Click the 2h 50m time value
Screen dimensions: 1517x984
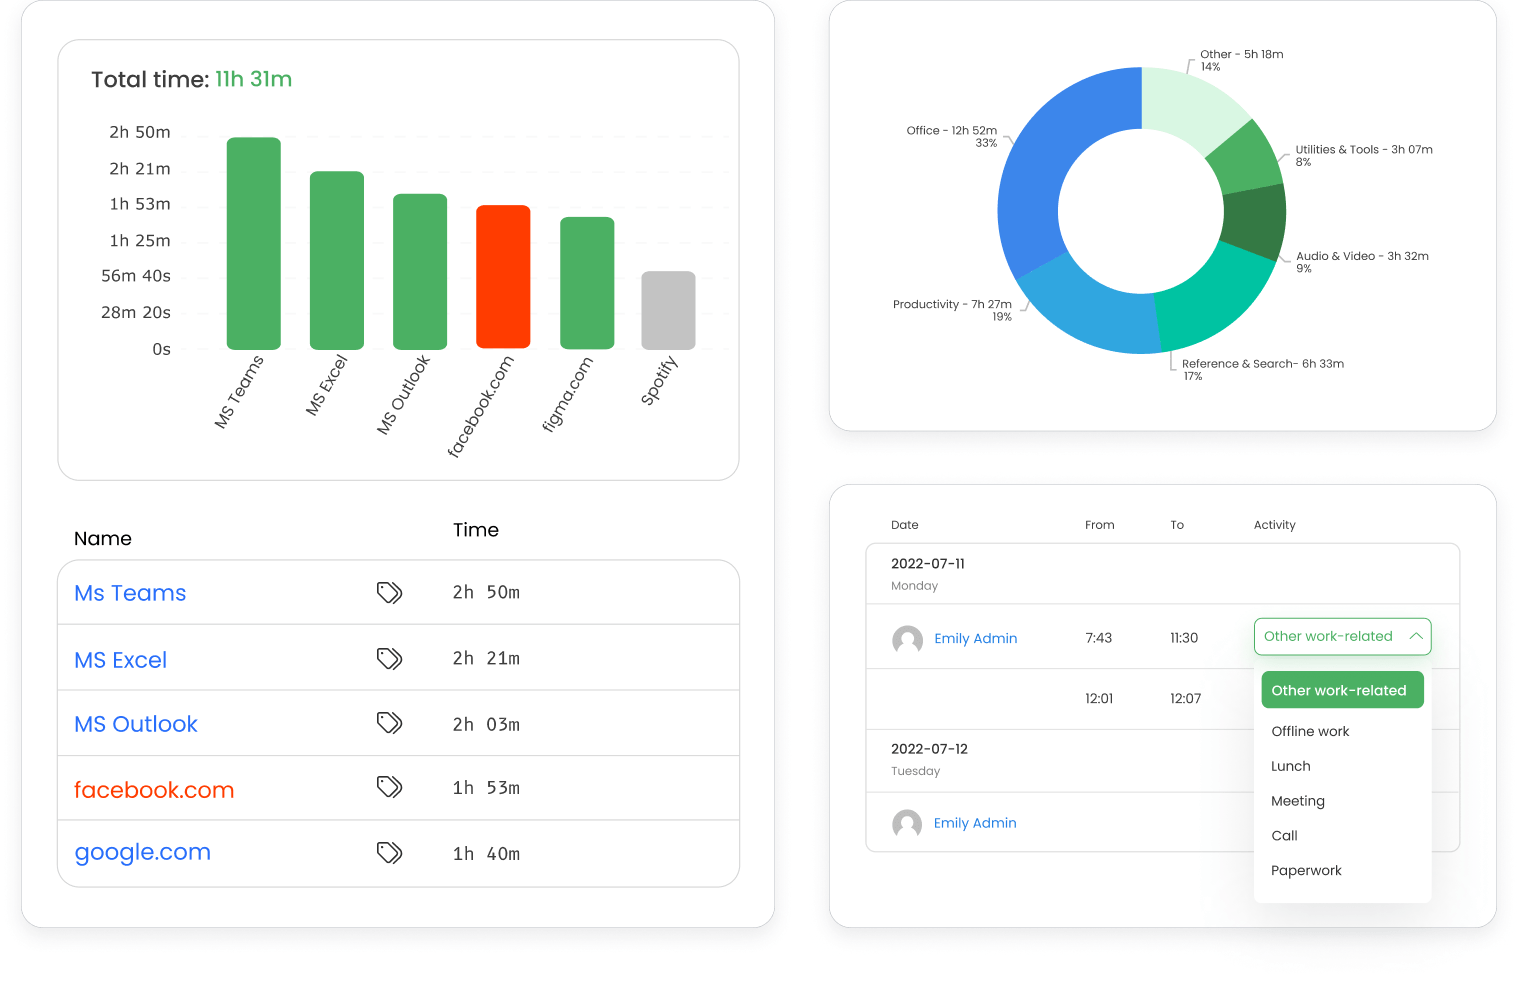click(486, 592)
